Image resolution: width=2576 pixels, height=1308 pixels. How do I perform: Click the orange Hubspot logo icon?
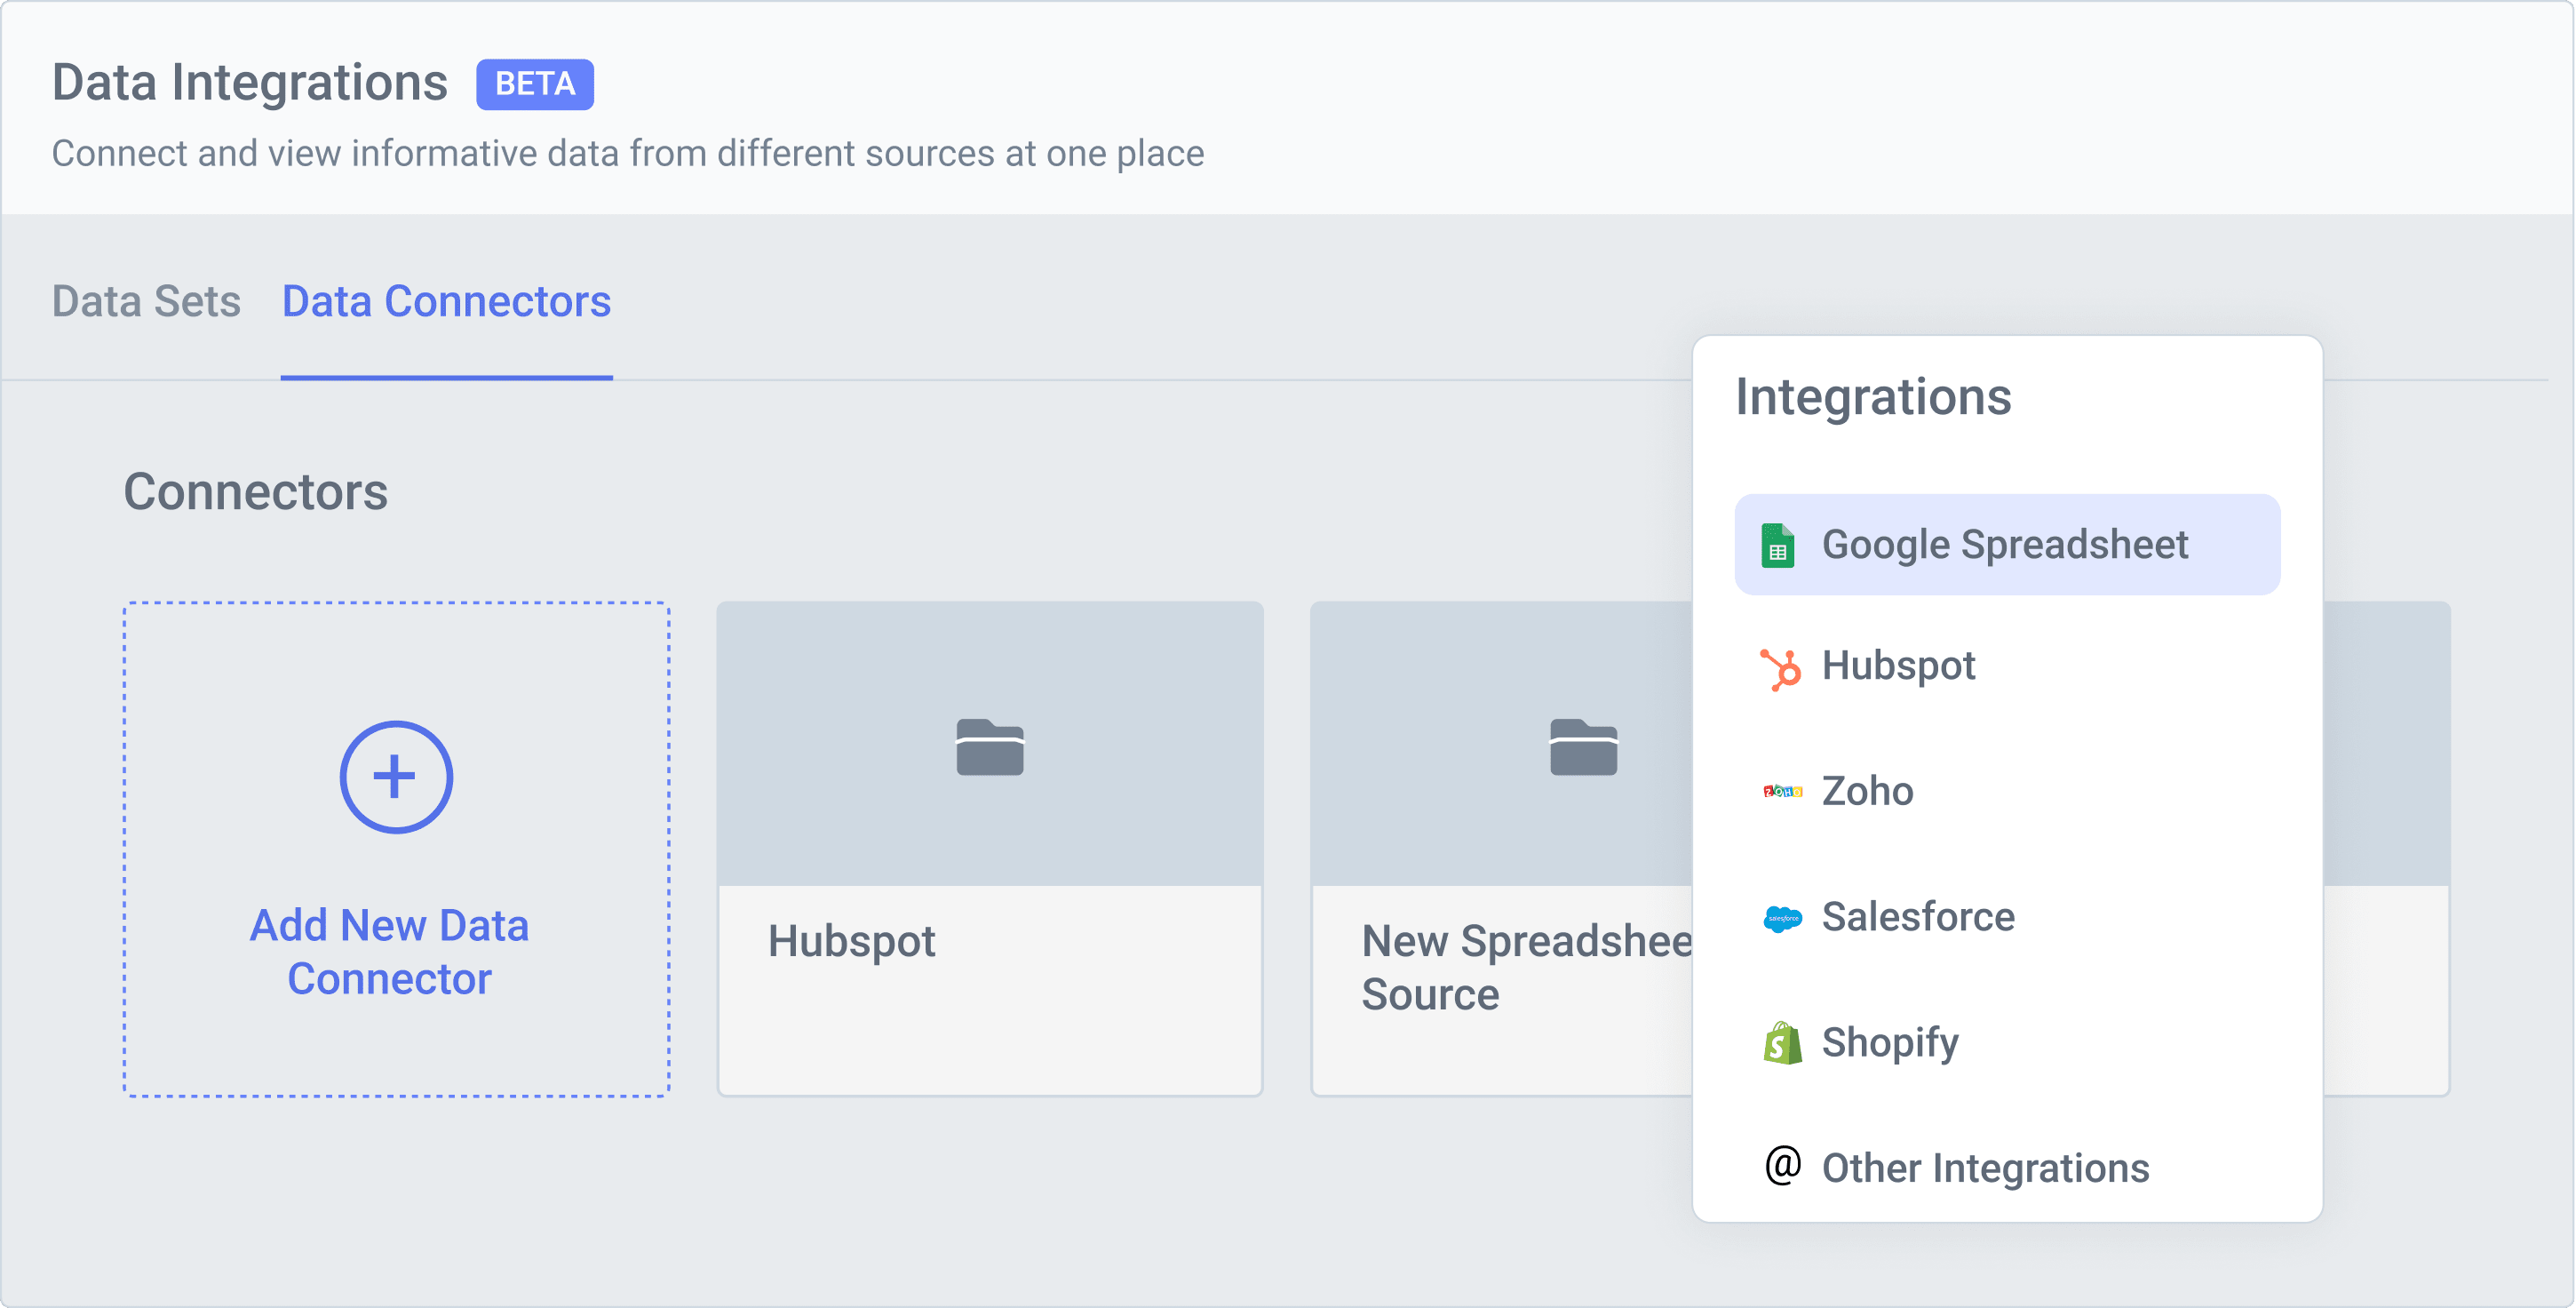pos(1780,669)
